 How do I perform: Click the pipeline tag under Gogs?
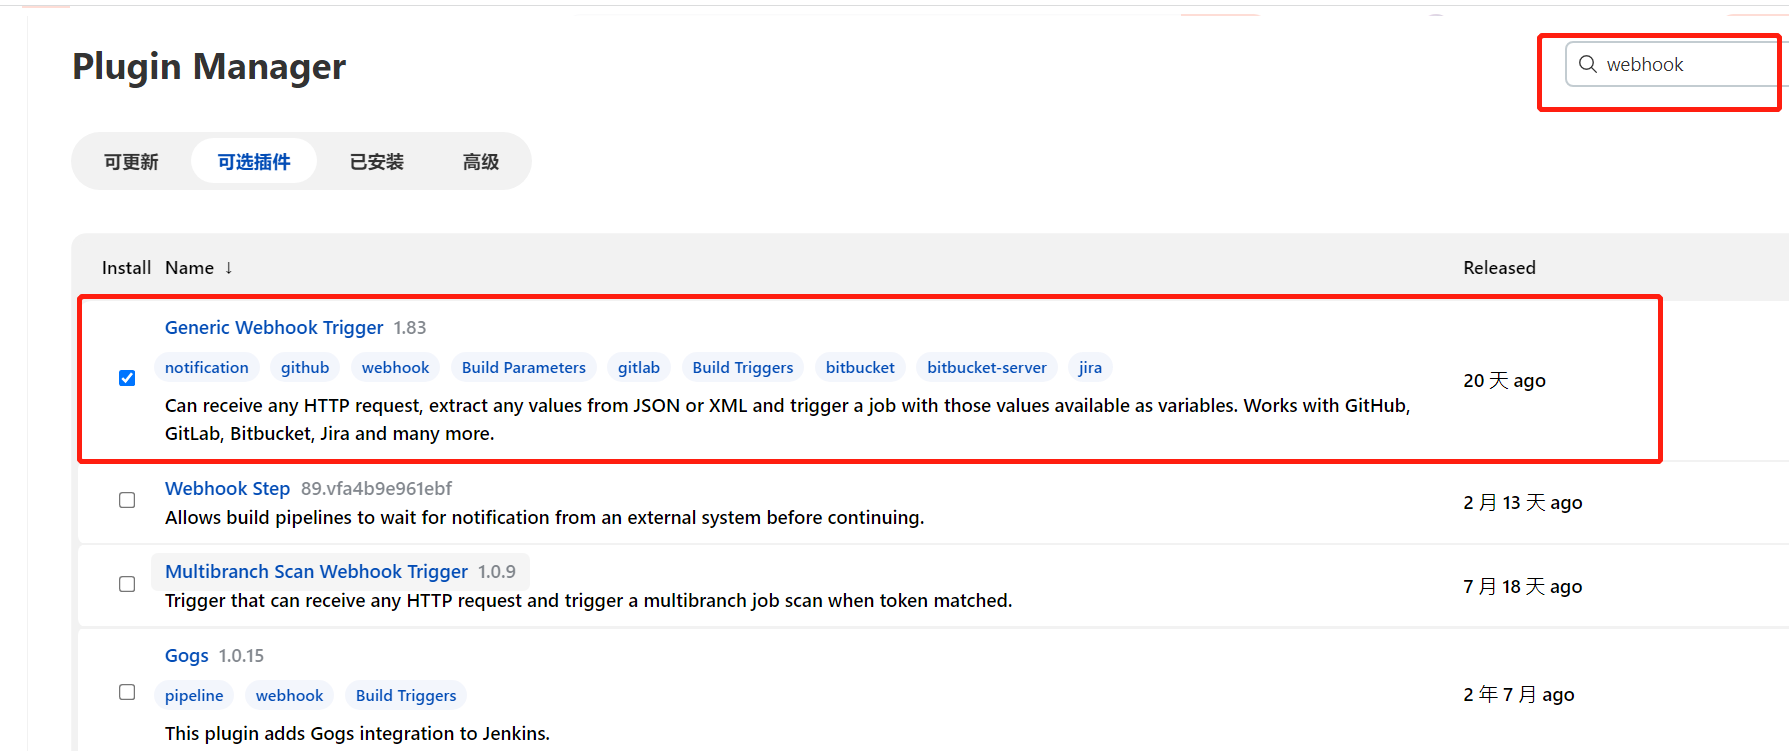coord(194,696)
